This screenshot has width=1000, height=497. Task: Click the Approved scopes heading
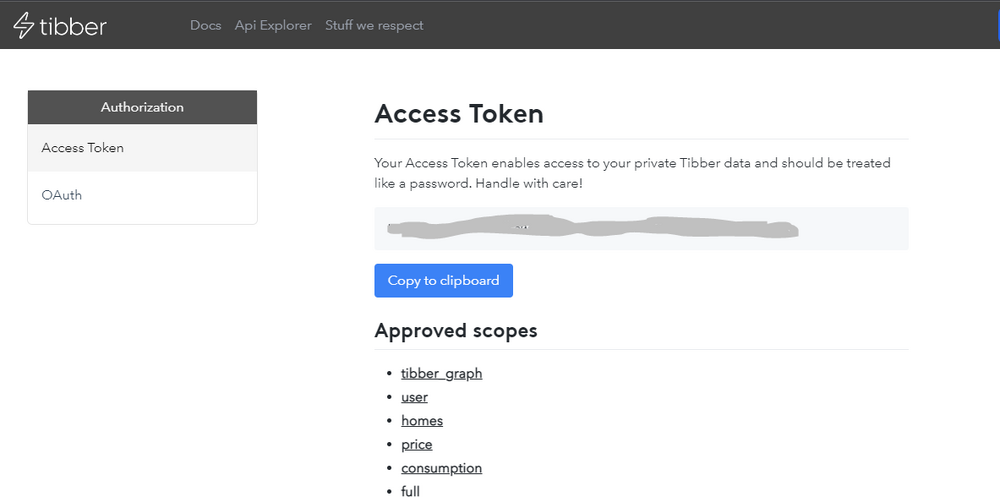pos(456,331)
